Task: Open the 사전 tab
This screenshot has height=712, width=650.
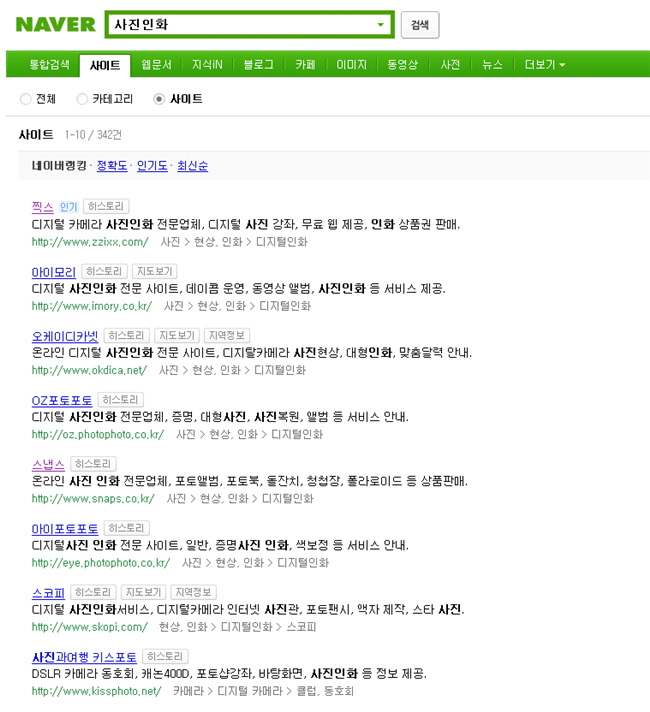Action: [450, 64]
